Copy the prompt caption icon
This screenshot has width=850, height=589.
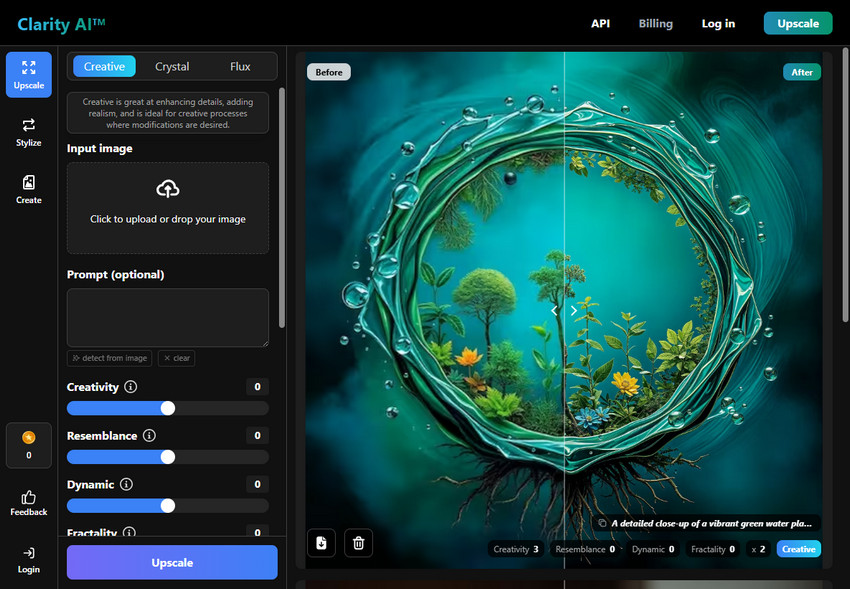[x=602, y=523]
